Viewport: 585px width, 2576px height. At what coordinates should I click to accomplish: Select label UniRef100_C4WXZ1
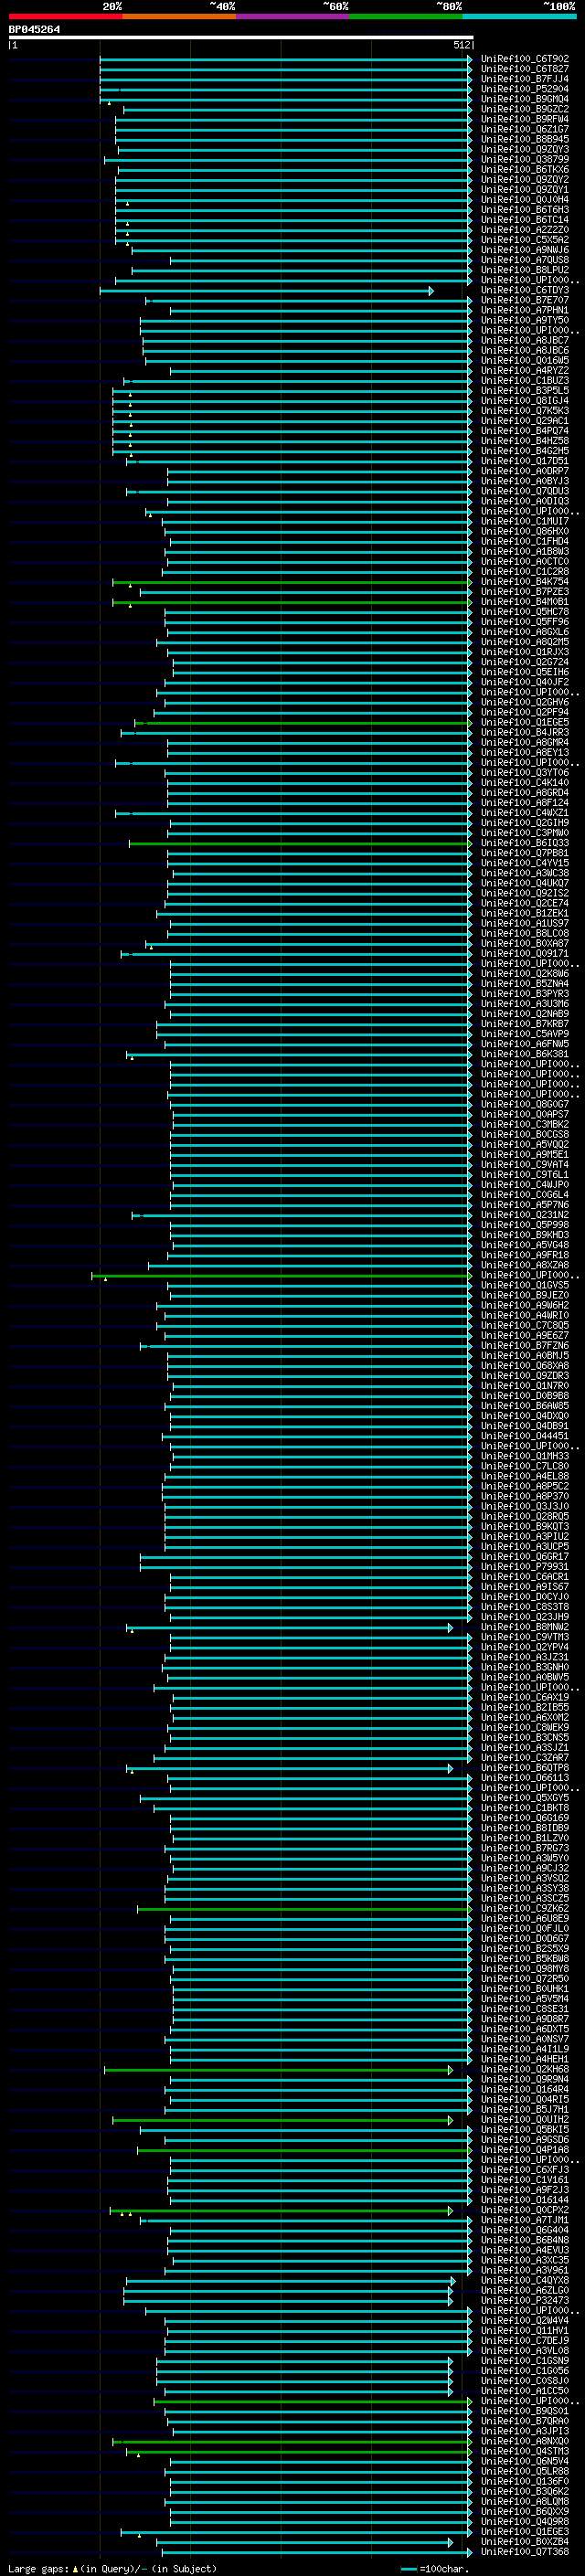(x=524, y=813)
